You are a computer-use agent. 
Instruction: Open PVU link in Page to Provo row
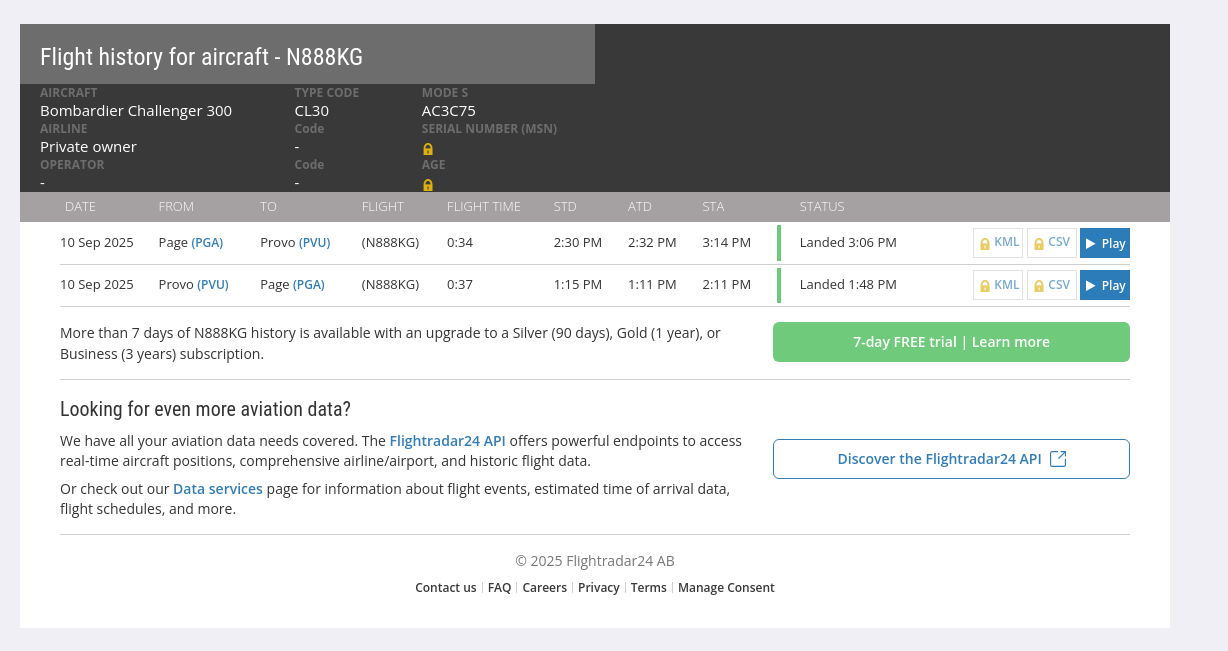pos(315,242)
